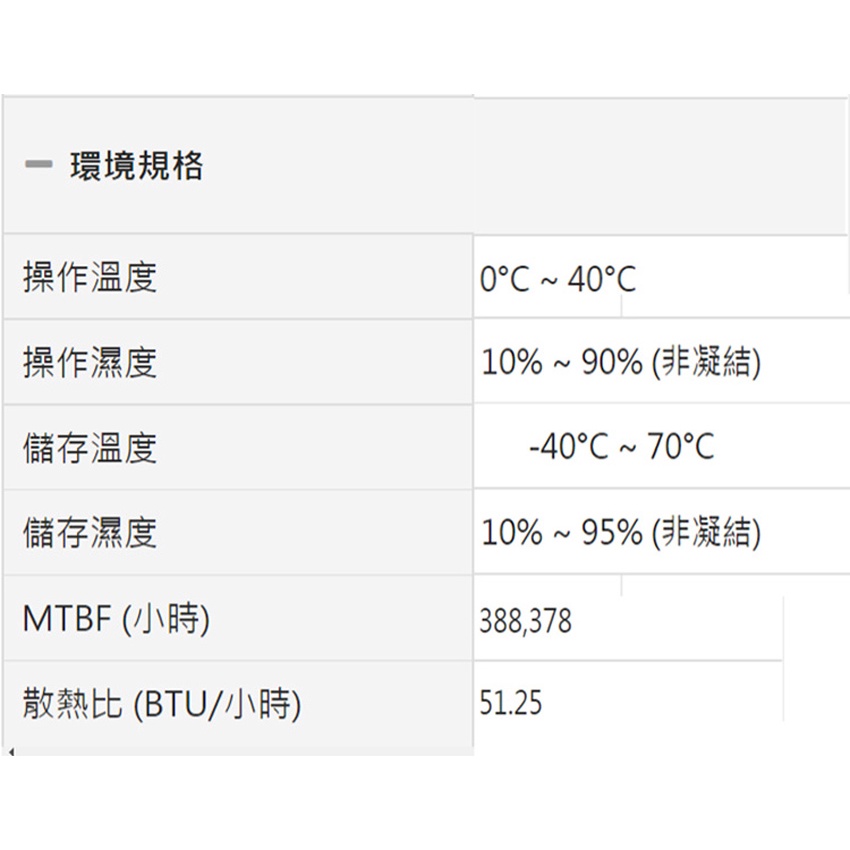
Task: Click the blank header cell right of 環境規格
Action: 660,166
